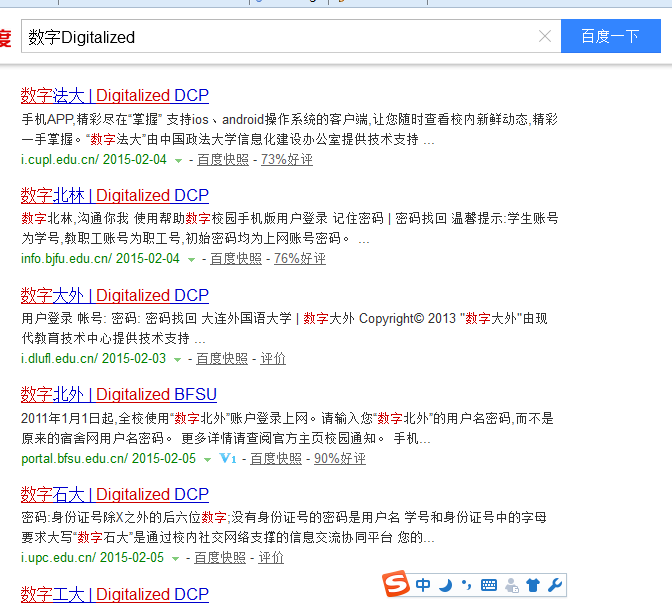
Task: Clear the search box with the X icon
Action: point(545,36)
